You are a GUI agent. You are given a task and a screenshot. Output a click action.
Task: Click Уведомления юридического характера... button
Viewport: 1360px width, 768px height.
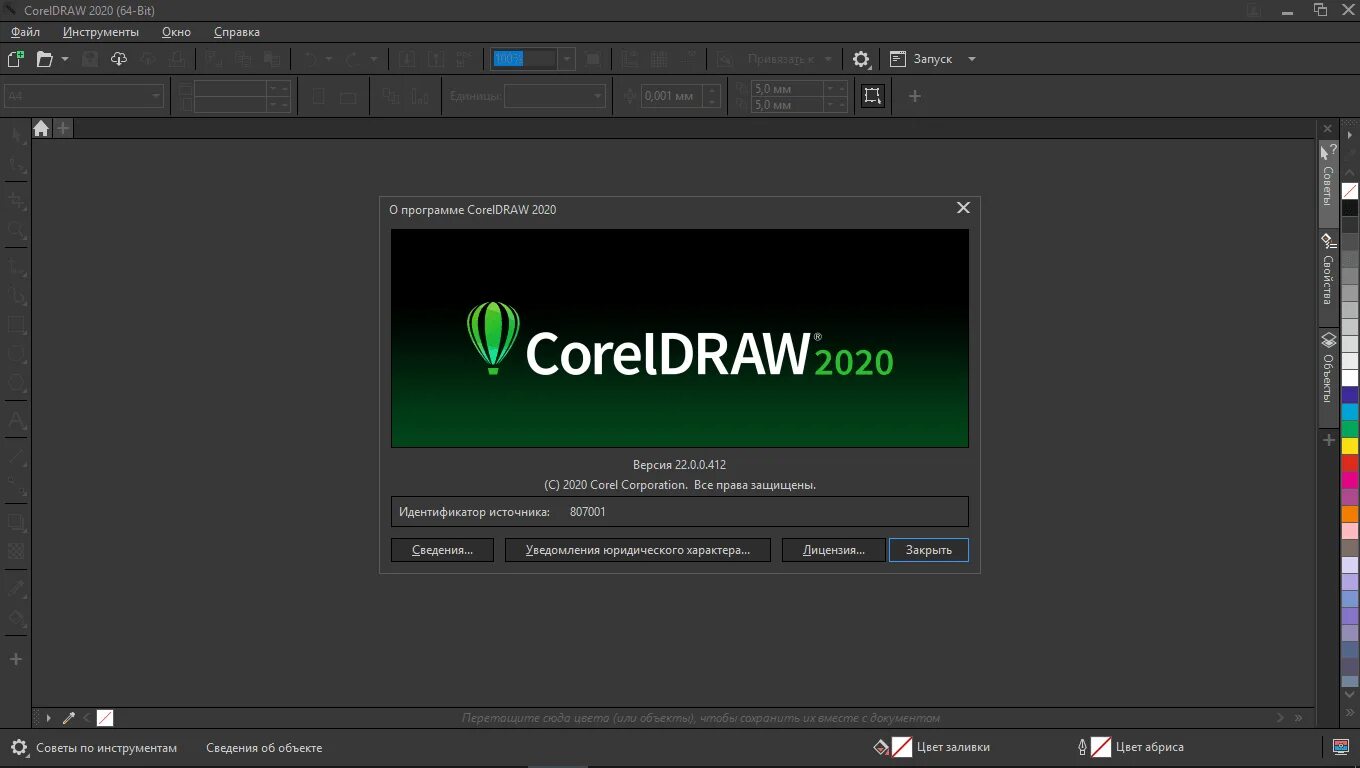click(x=638, y=550)
